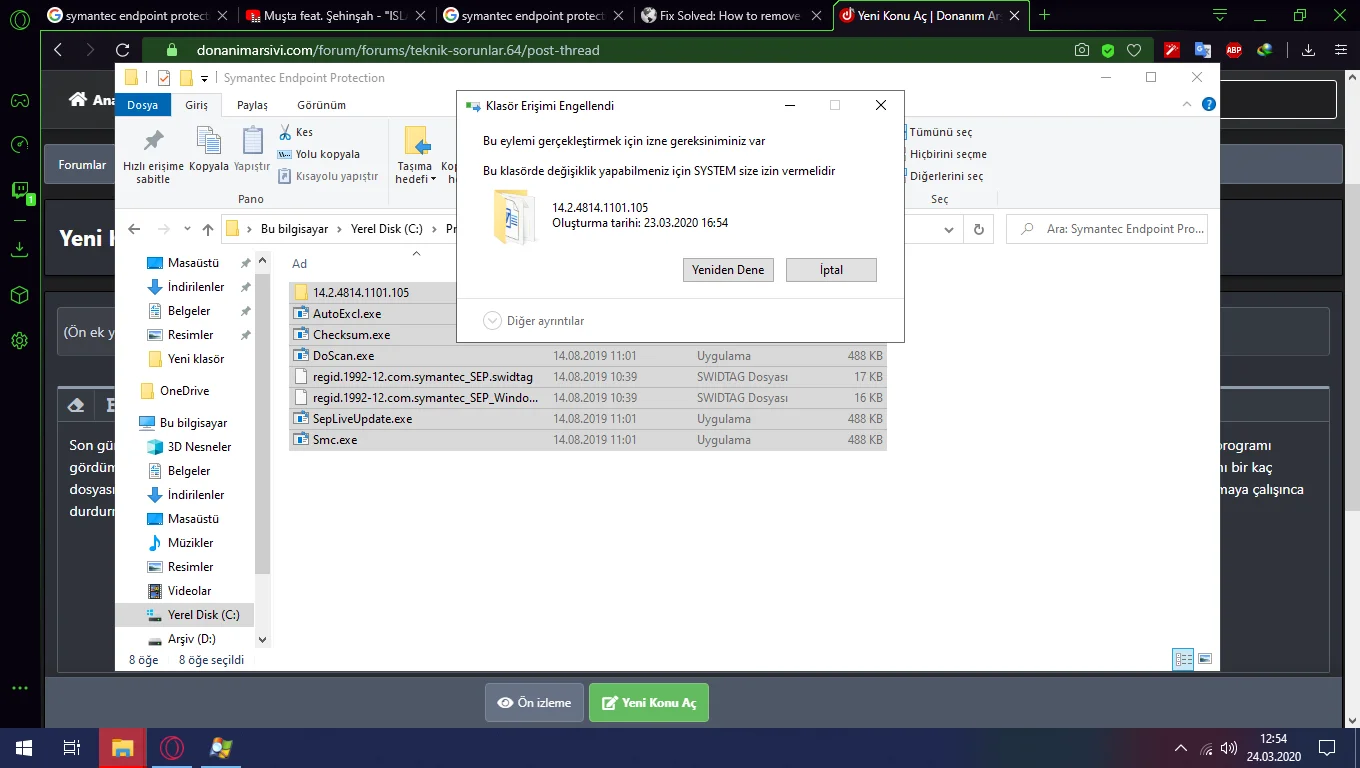Open the Twitch sidebar icon
This screenshot has height=768, width=1360.
pos(19,191)
